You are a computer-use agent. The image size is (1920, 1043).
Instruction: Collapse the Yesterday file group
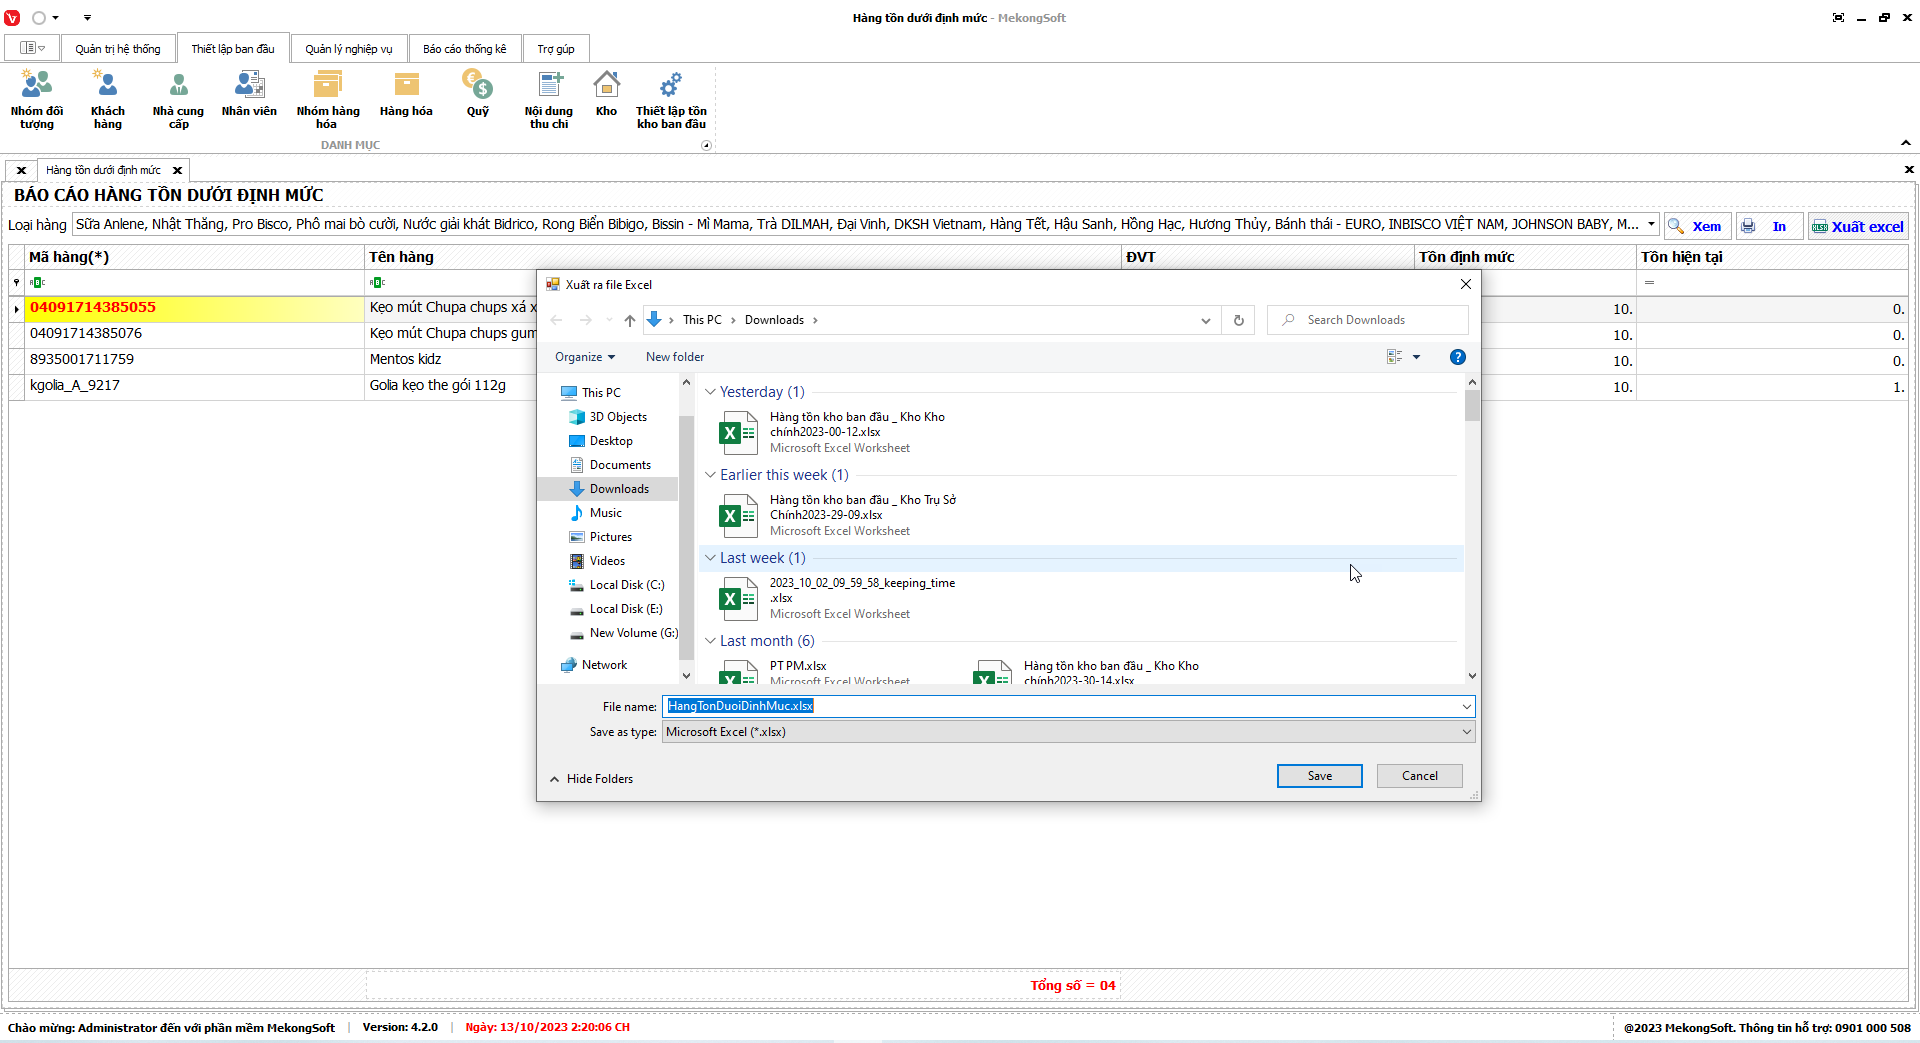[710, 392]
